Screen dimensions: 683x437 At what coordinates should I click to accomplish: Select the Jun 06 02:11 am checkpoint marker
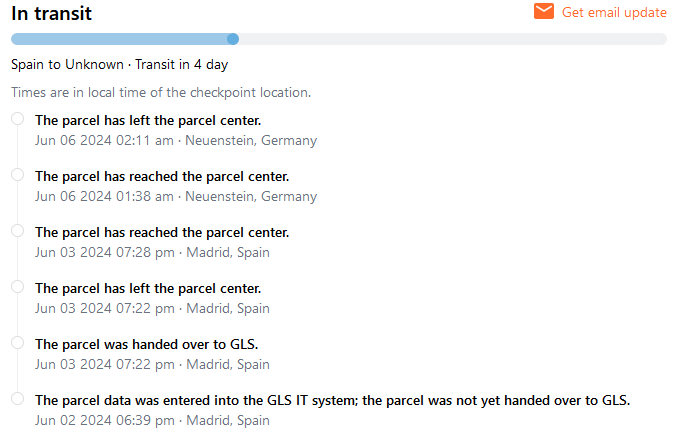[17, 119]
